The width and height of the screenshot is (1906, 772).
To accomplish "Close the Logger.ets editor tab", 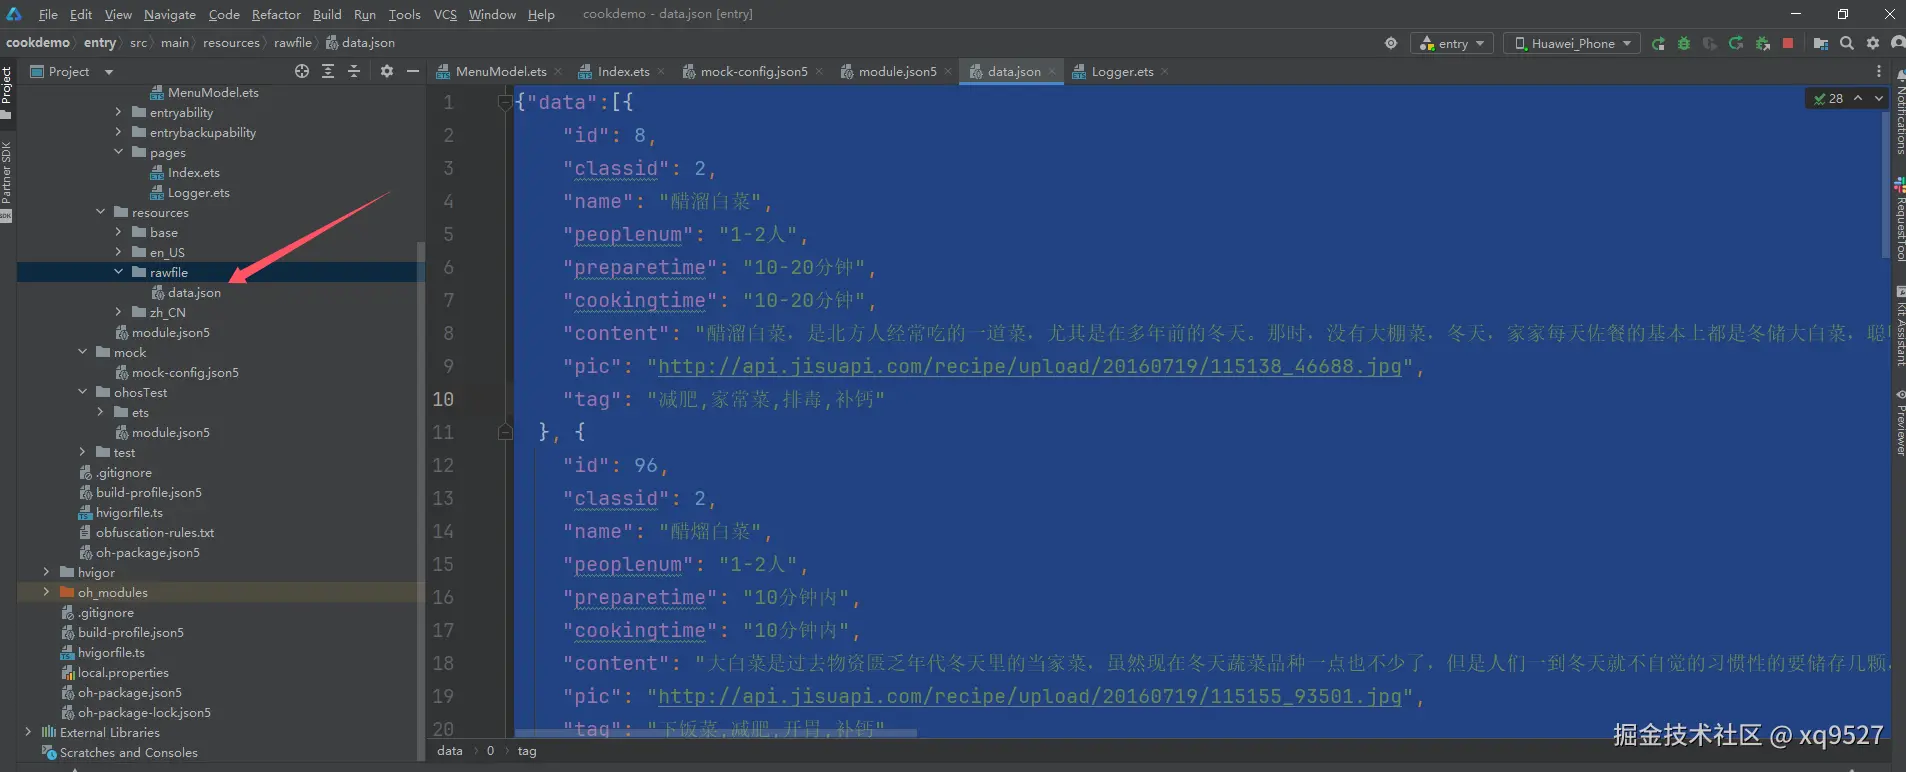I will coord(1165,72).
